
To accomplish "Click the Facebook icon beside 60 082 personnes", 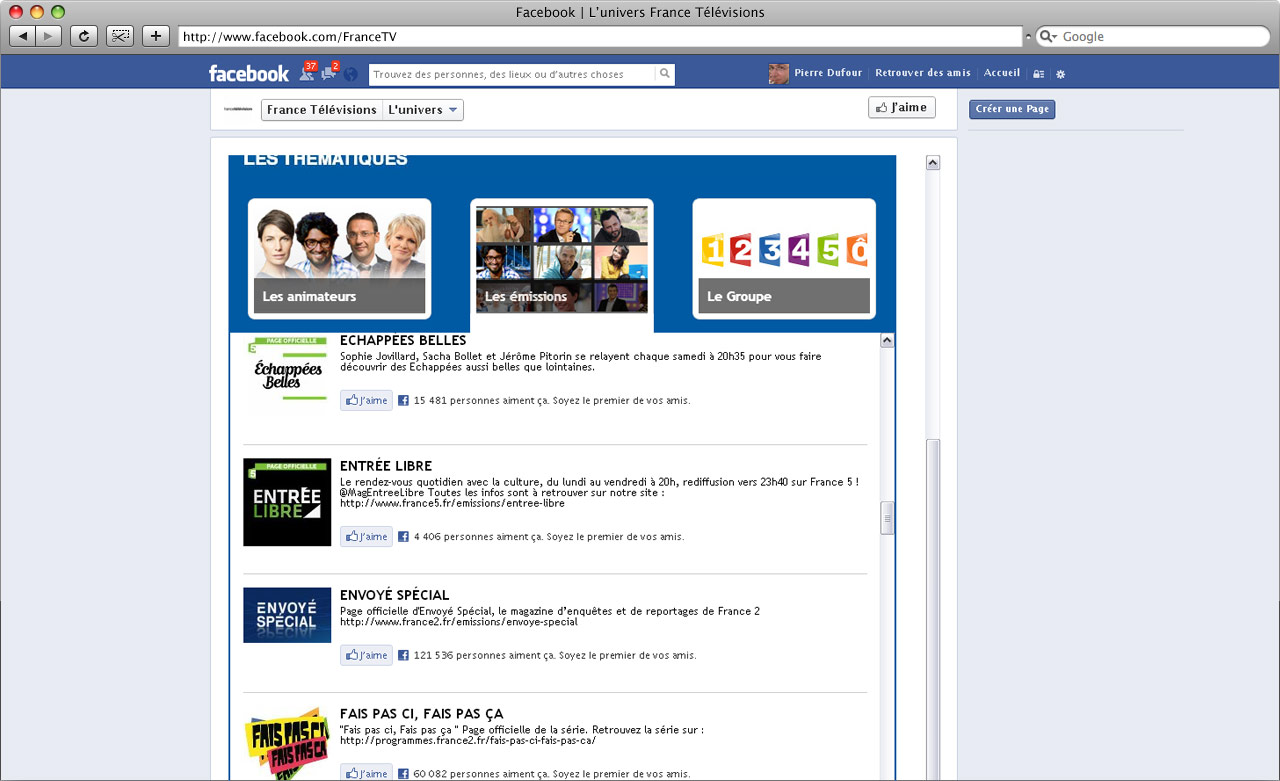I will 404,774.
